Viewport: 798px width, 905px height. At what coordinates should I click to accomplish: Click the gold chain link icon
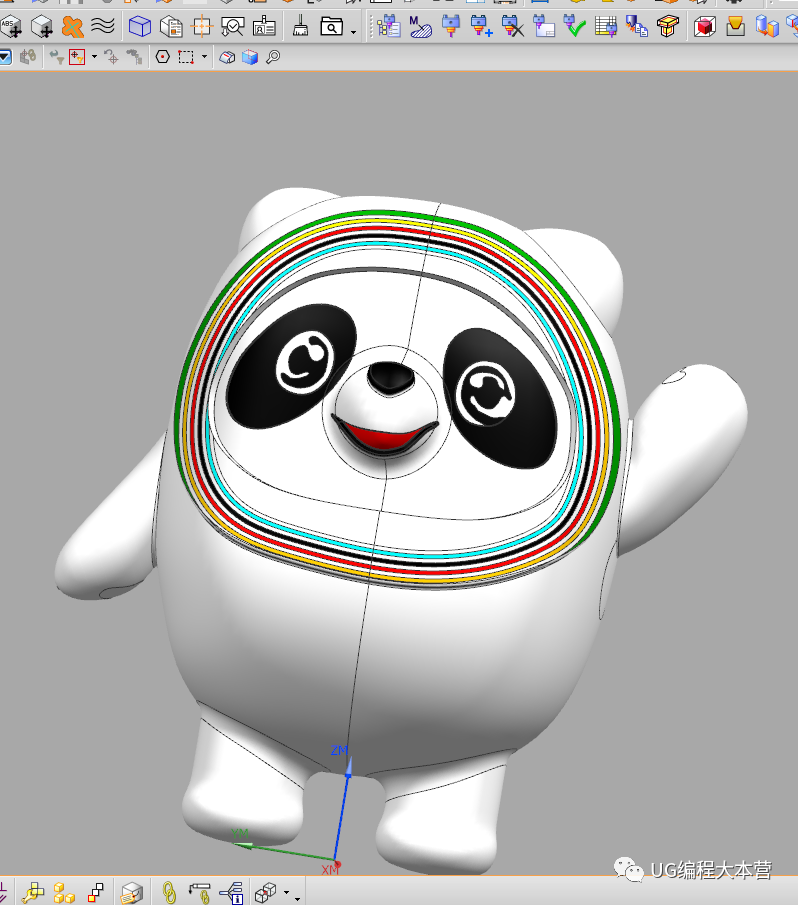point(168,892)
